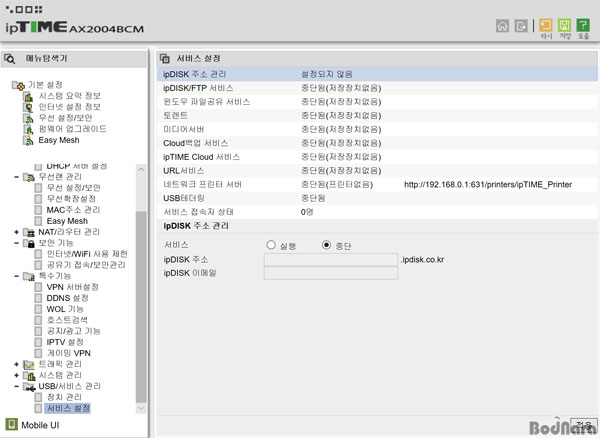Open 인터넷 설정 정보 via its icon
The height and width of the screenshot is (438, 600).
tap(28, 107)
